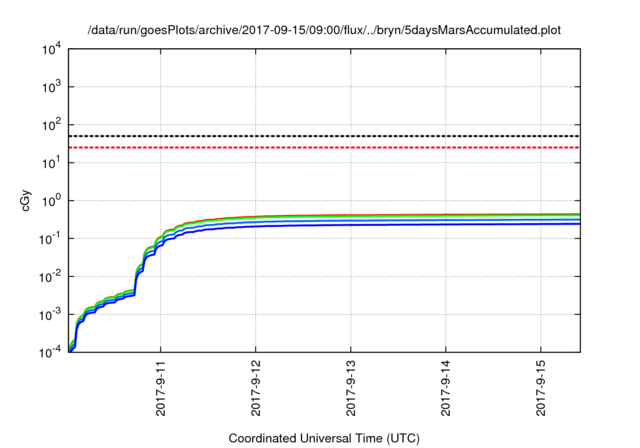This screenshot has height=448, width=640.
Task: Click the plot file path title
Action: pyautogui.click(x=324, y=30)
